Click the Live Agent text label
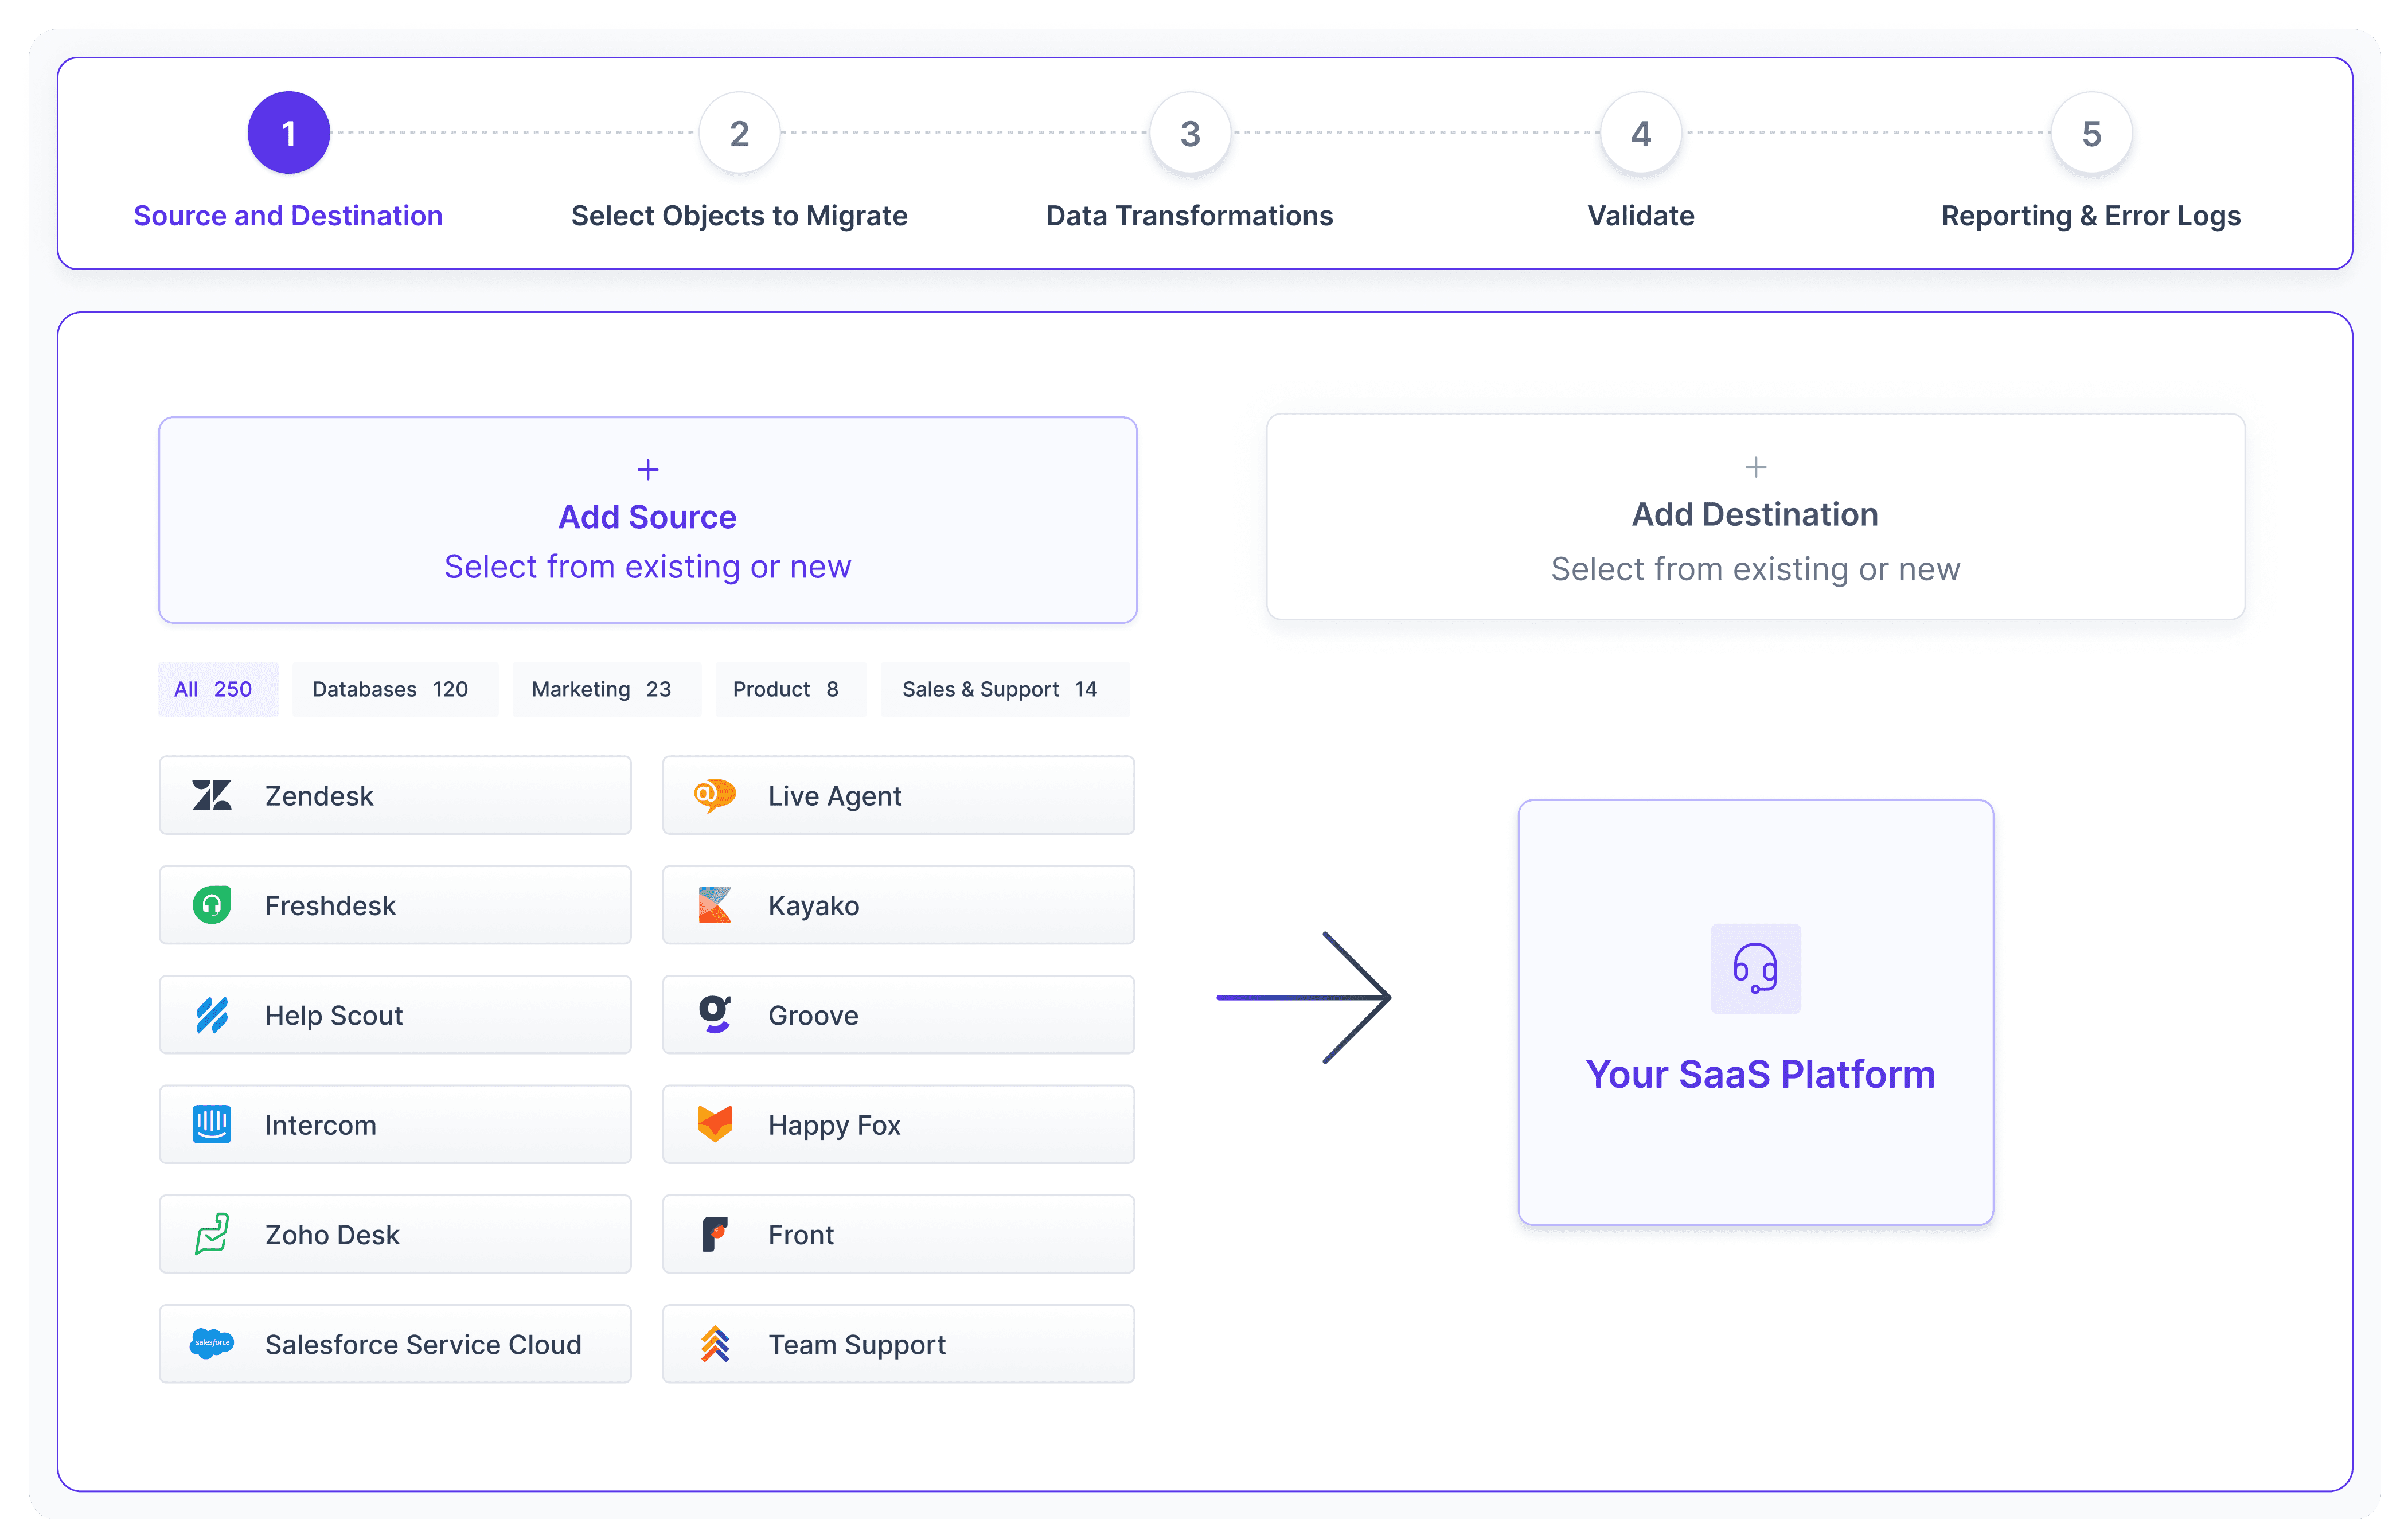 835,796
